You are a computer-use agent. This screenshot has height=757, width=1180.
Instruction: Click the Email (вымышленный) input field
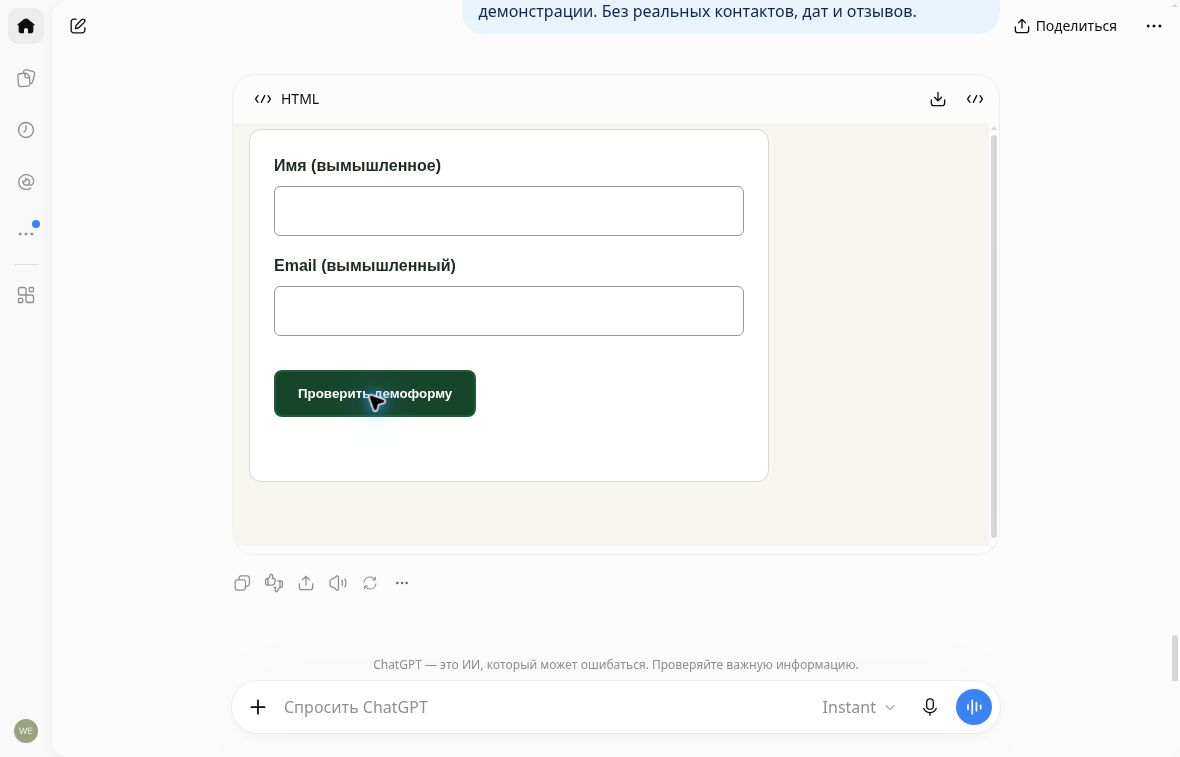pyautogui.click(x=509, y=311)
